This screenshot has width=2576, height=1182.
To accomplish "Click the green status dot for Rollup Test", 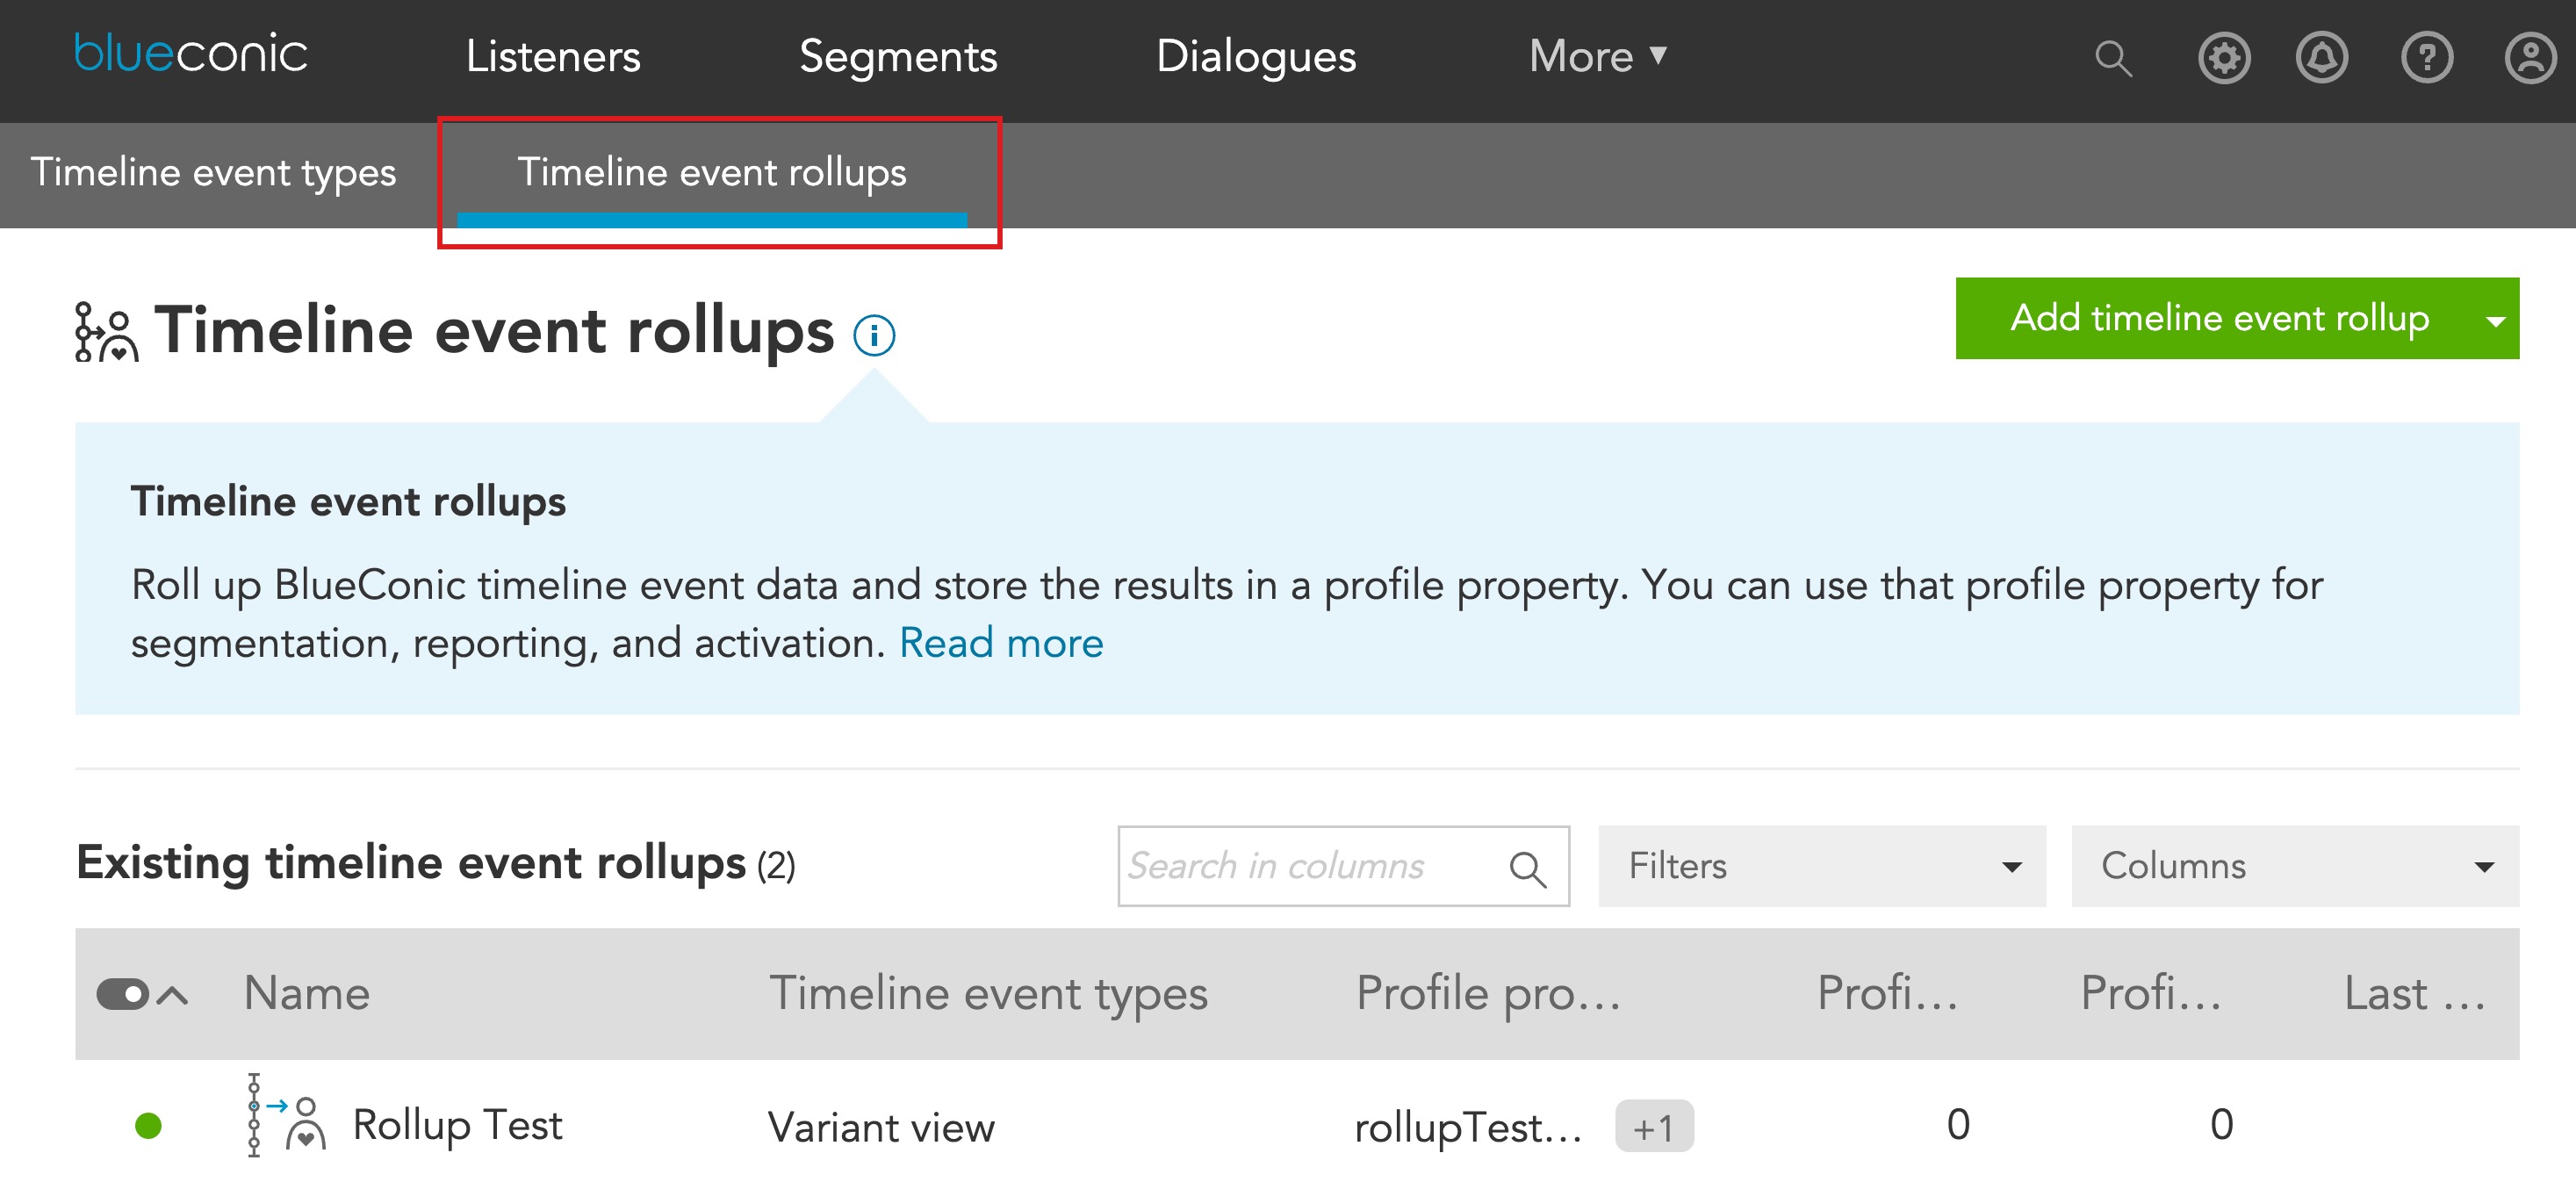I will point(148,1126).
